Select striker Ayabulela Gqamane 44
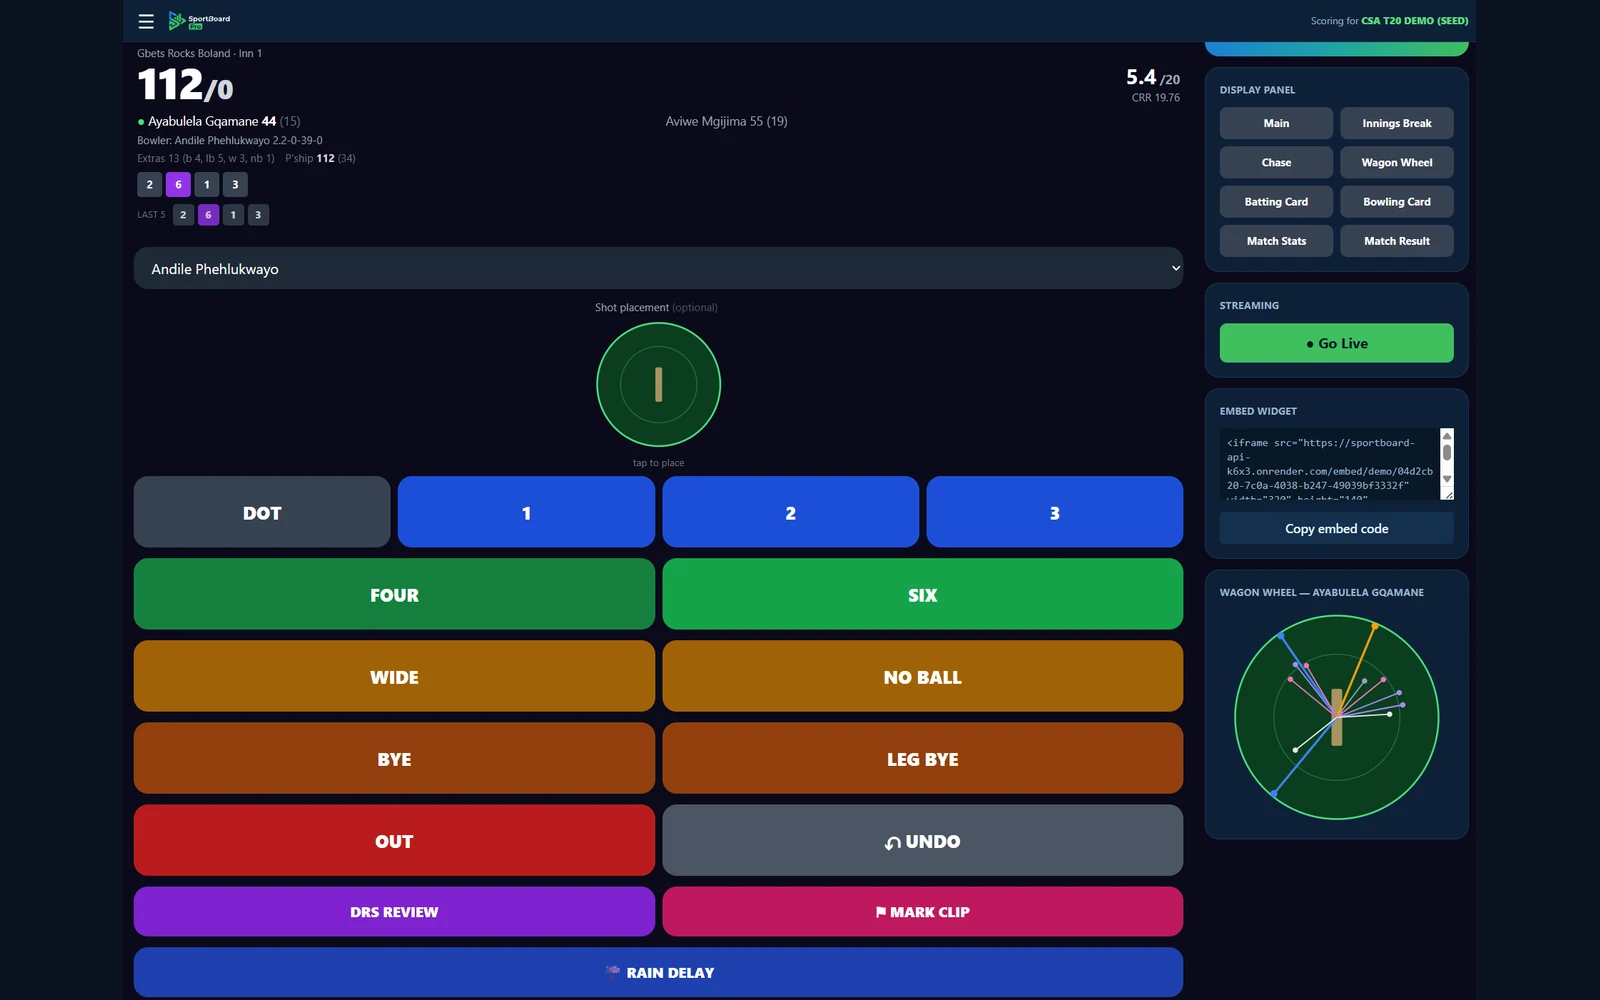The image size is (1600, 1000). [218, 121]
